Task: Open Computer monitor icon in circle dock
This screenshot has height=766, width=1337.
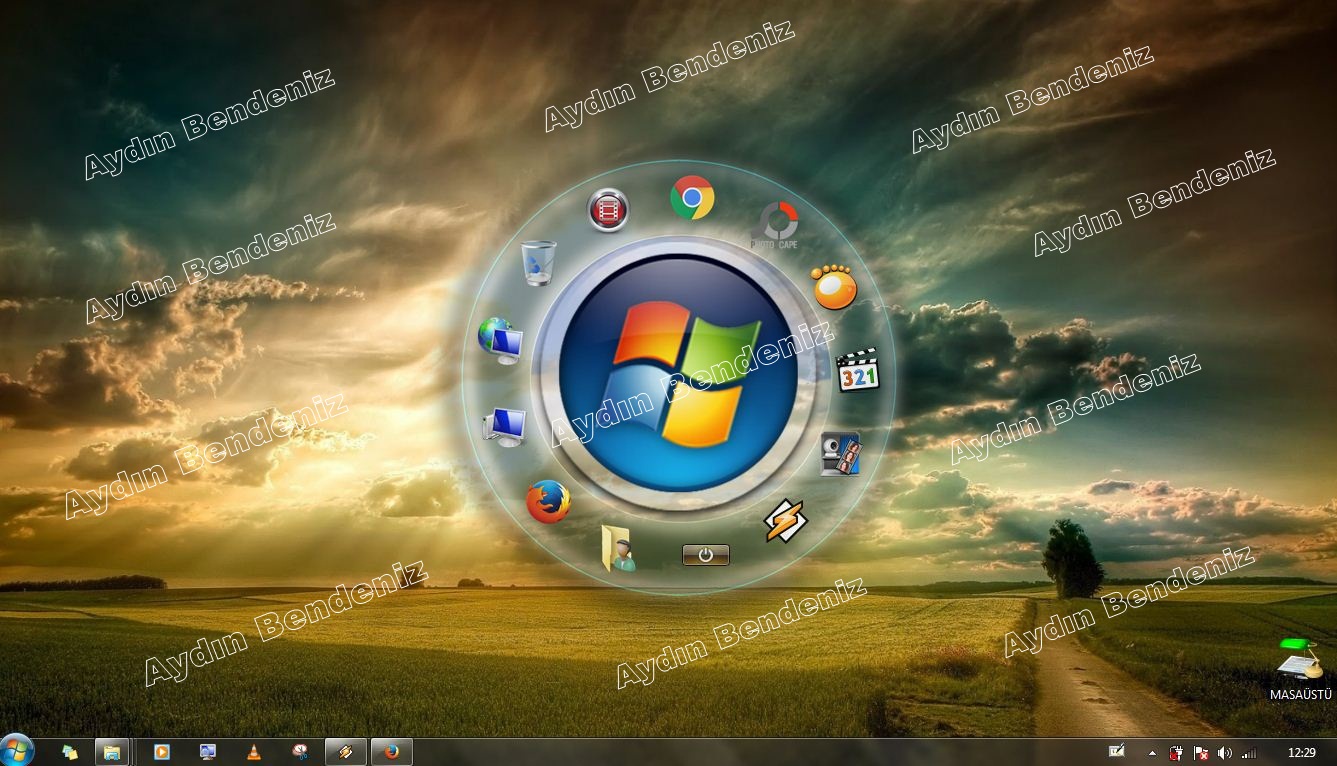Action: click(x=504, y=427)
